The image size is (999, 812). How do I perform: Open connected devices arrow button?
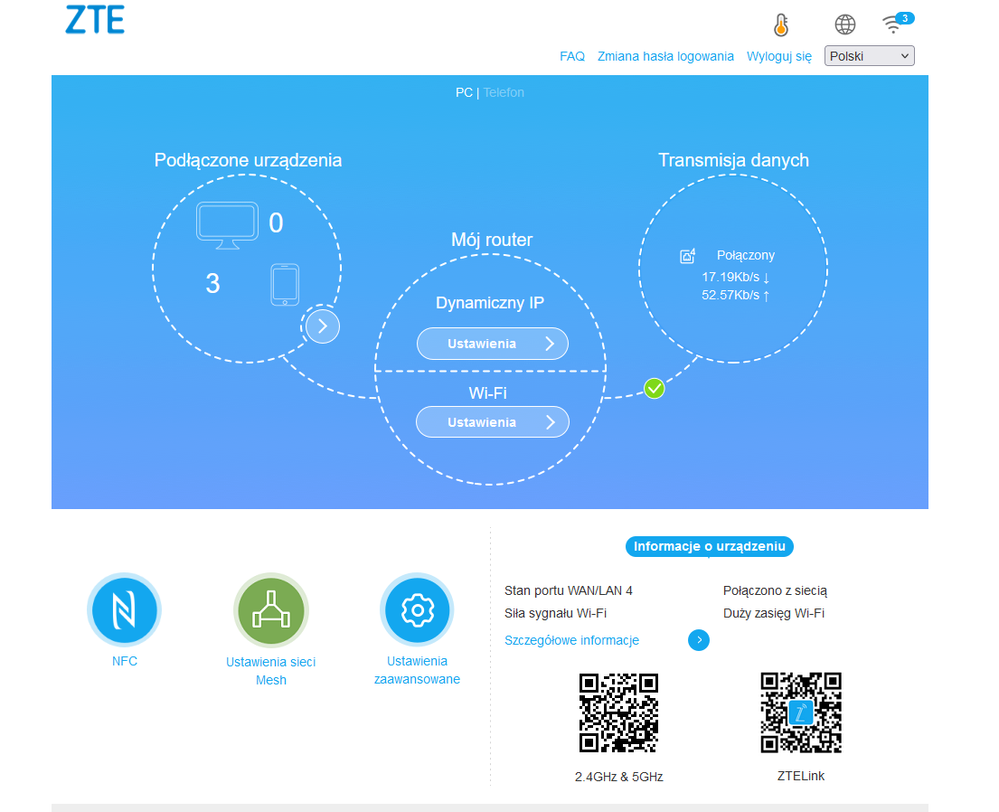[322, 326]
